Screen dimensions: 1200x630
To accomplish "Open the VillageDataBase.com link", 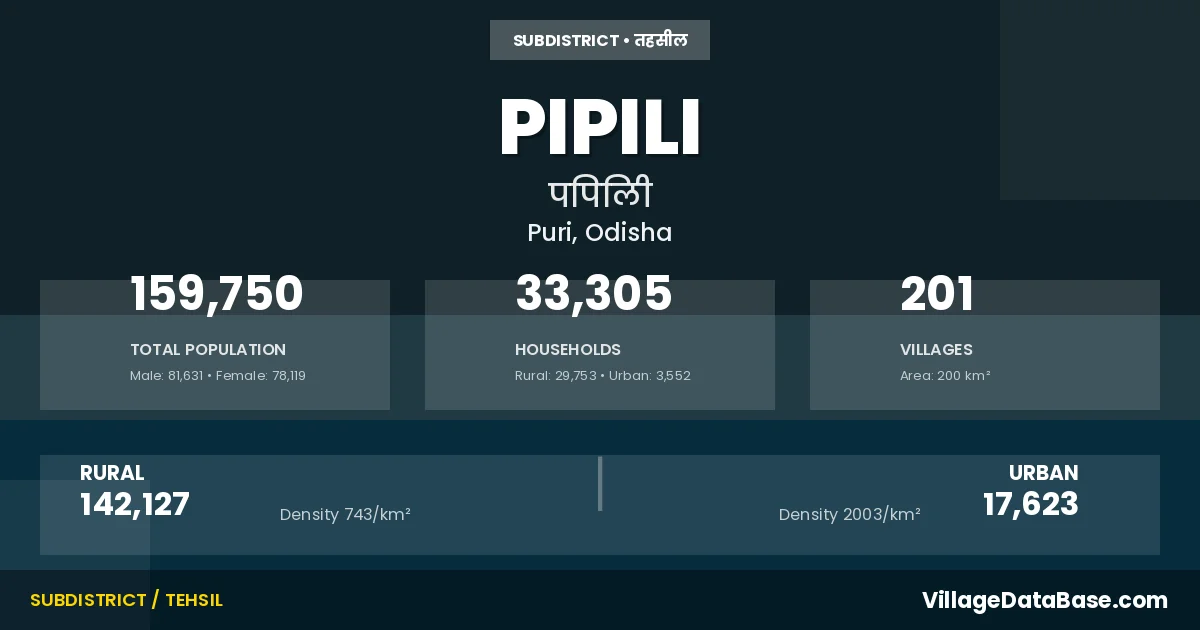I will [x=1045, y=600].
